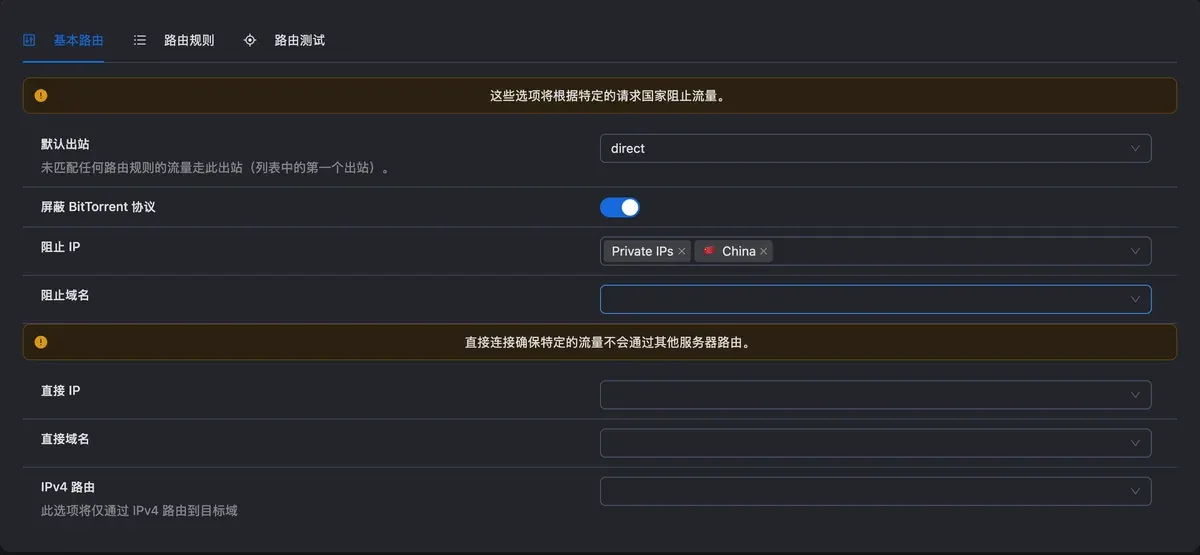
Task: Click the 直接 IP label
Action: [61, 390]
